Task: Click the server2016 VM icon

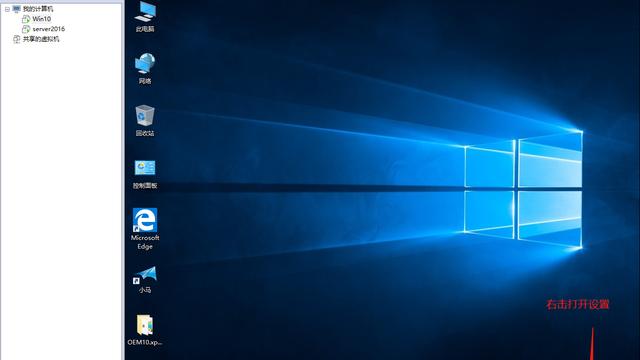Action: 26,29
